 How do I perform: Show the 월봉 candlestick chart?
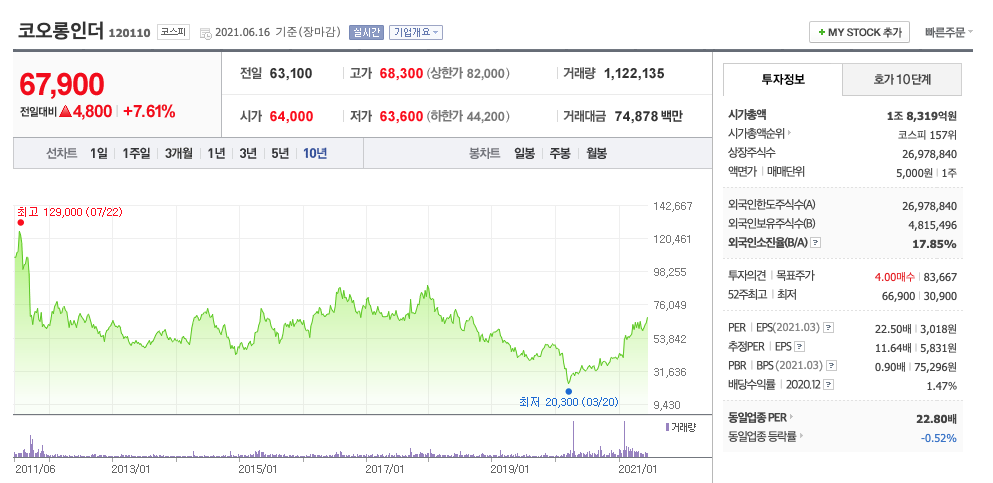click(597, 153)
